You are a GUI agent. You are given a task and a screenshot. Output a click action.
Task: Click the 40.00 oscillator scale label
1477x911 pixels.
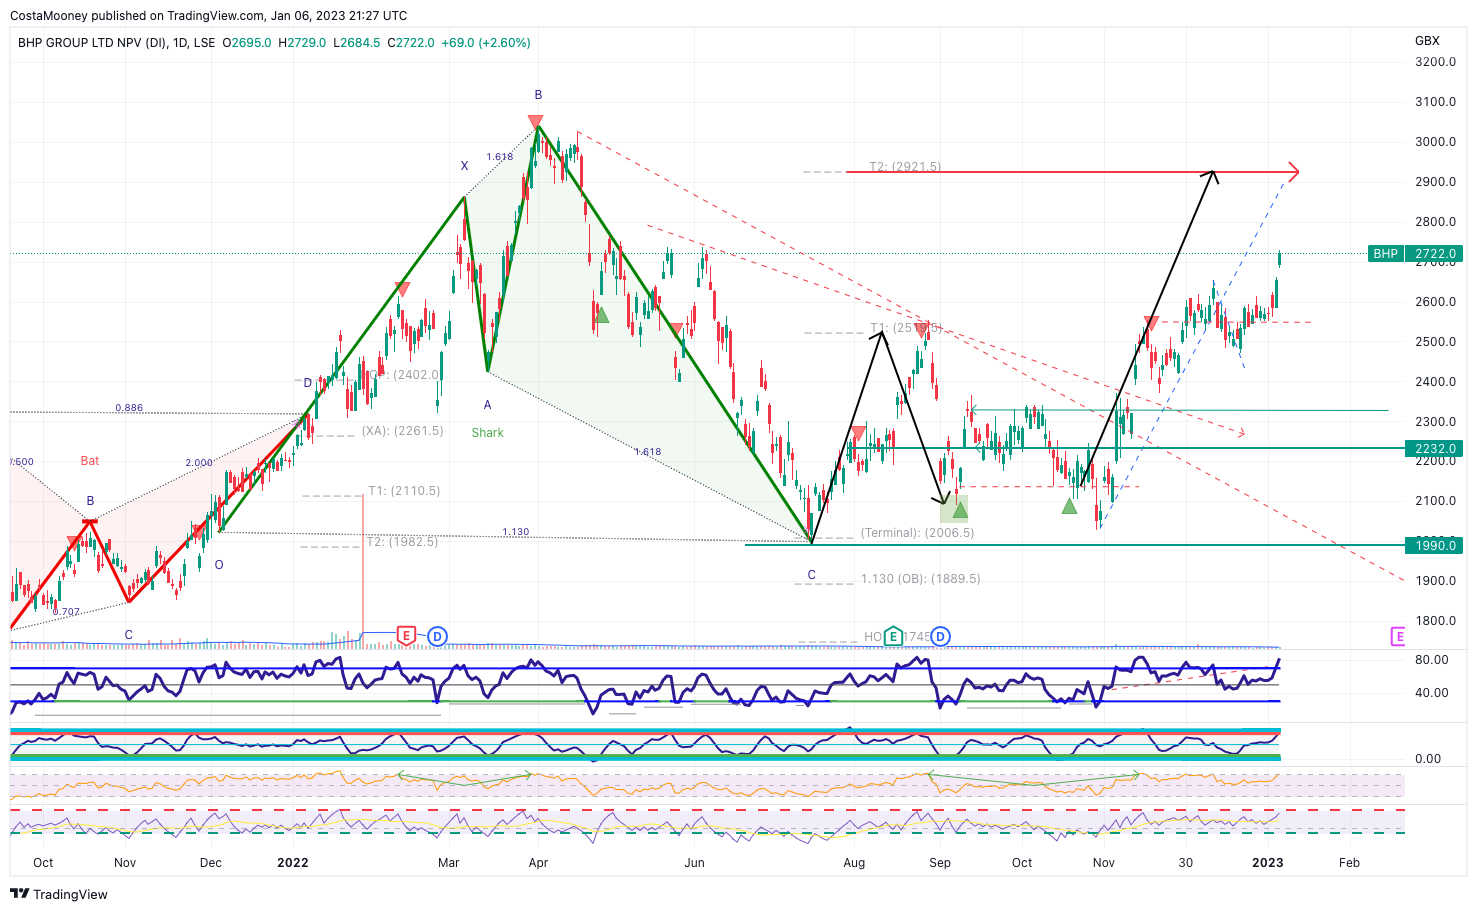pos(1432,693)
